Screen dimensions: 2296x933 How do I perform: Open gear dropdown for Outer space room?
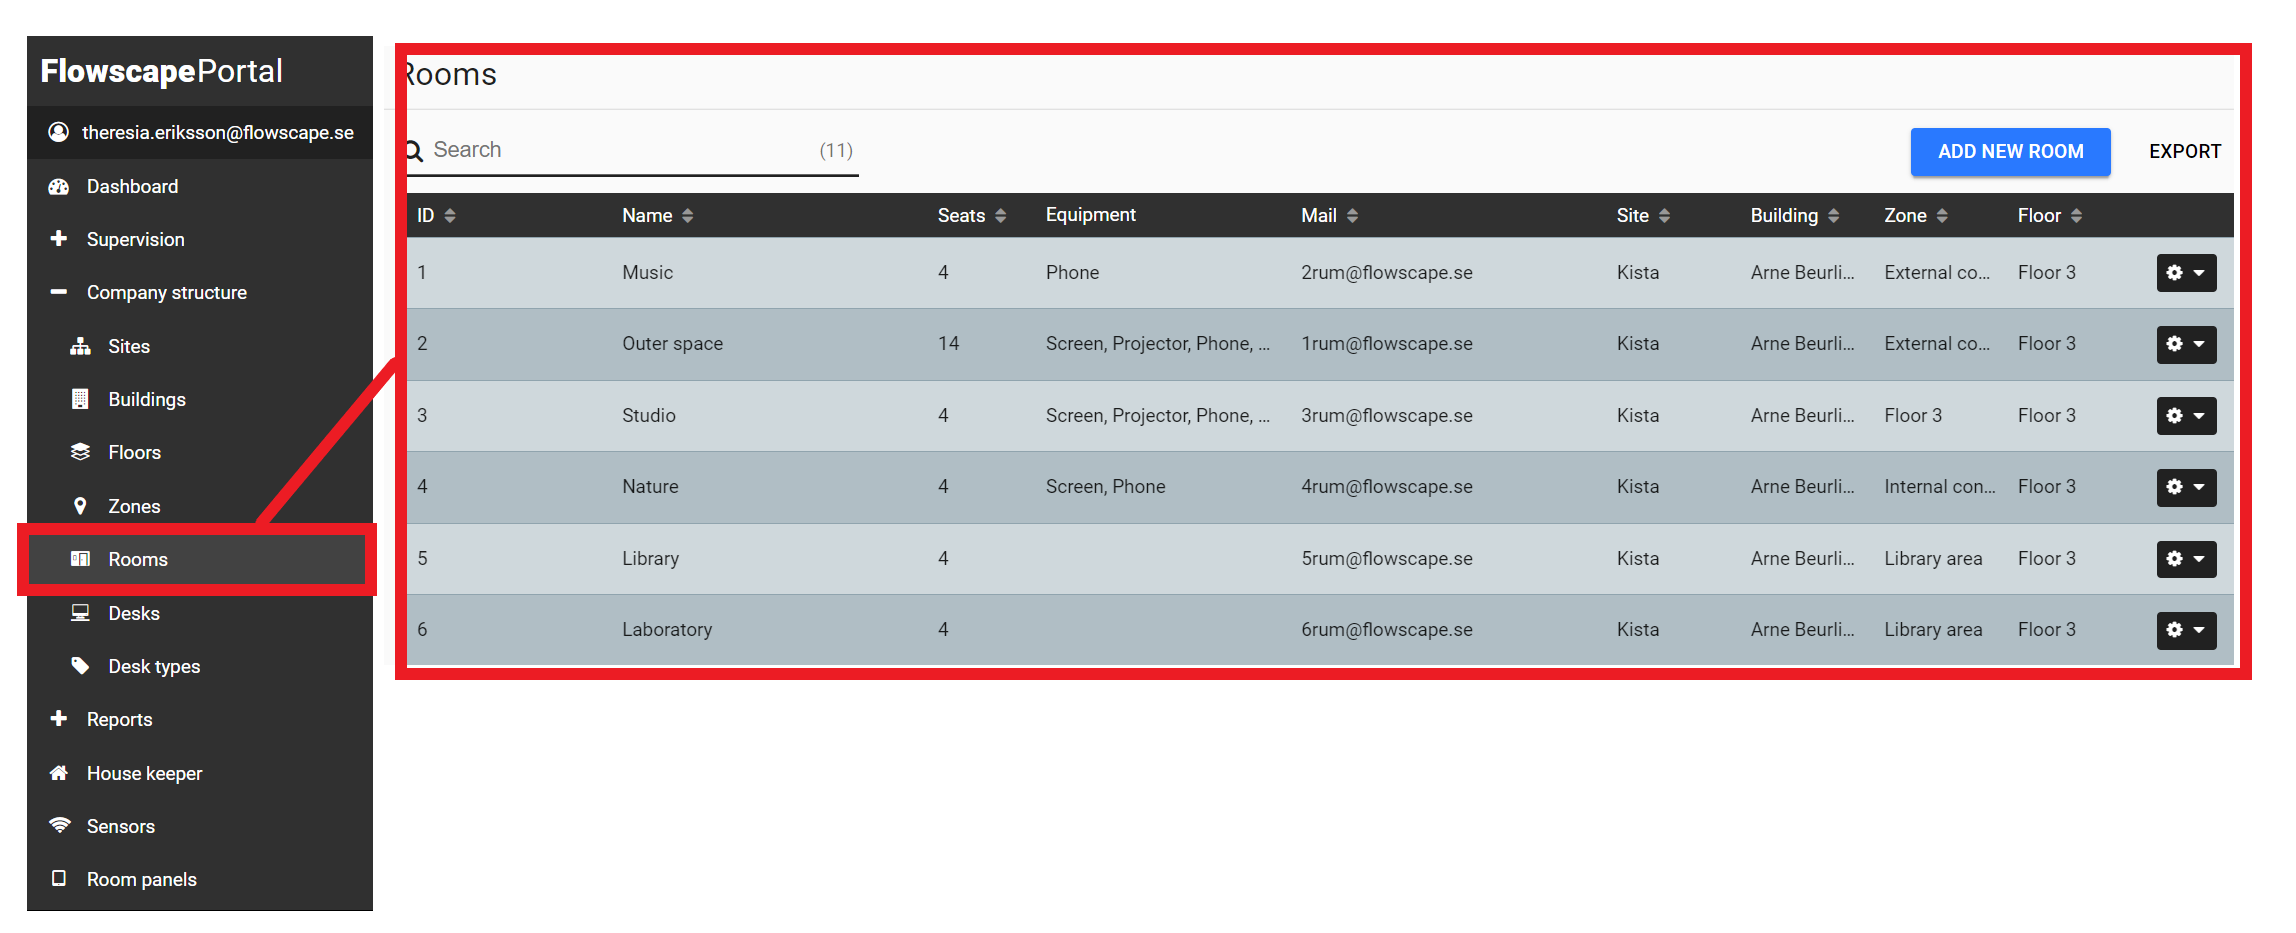pos(2186,344)
